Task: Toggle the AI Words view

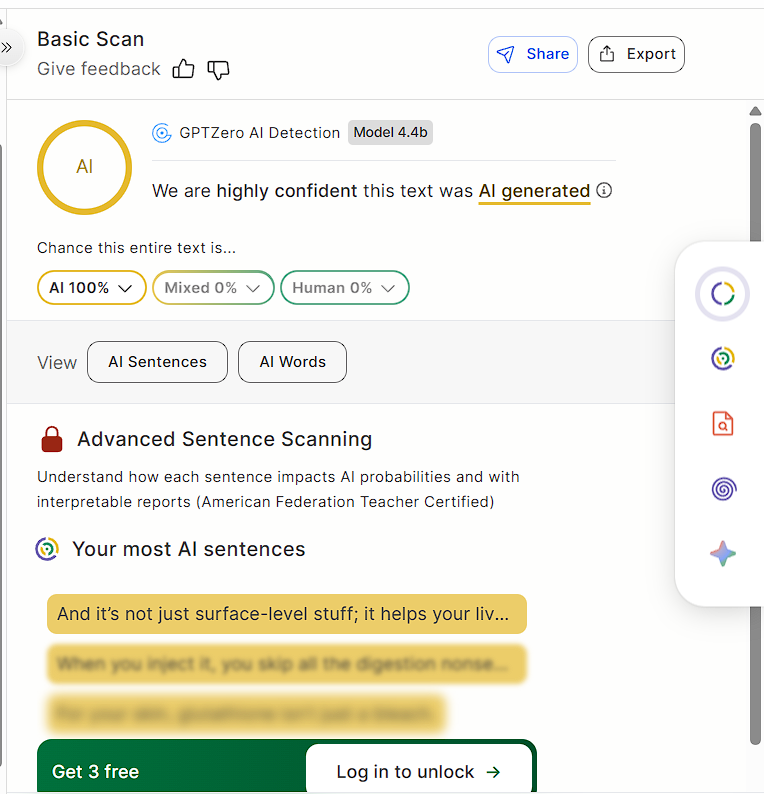Action: point(293,362)
